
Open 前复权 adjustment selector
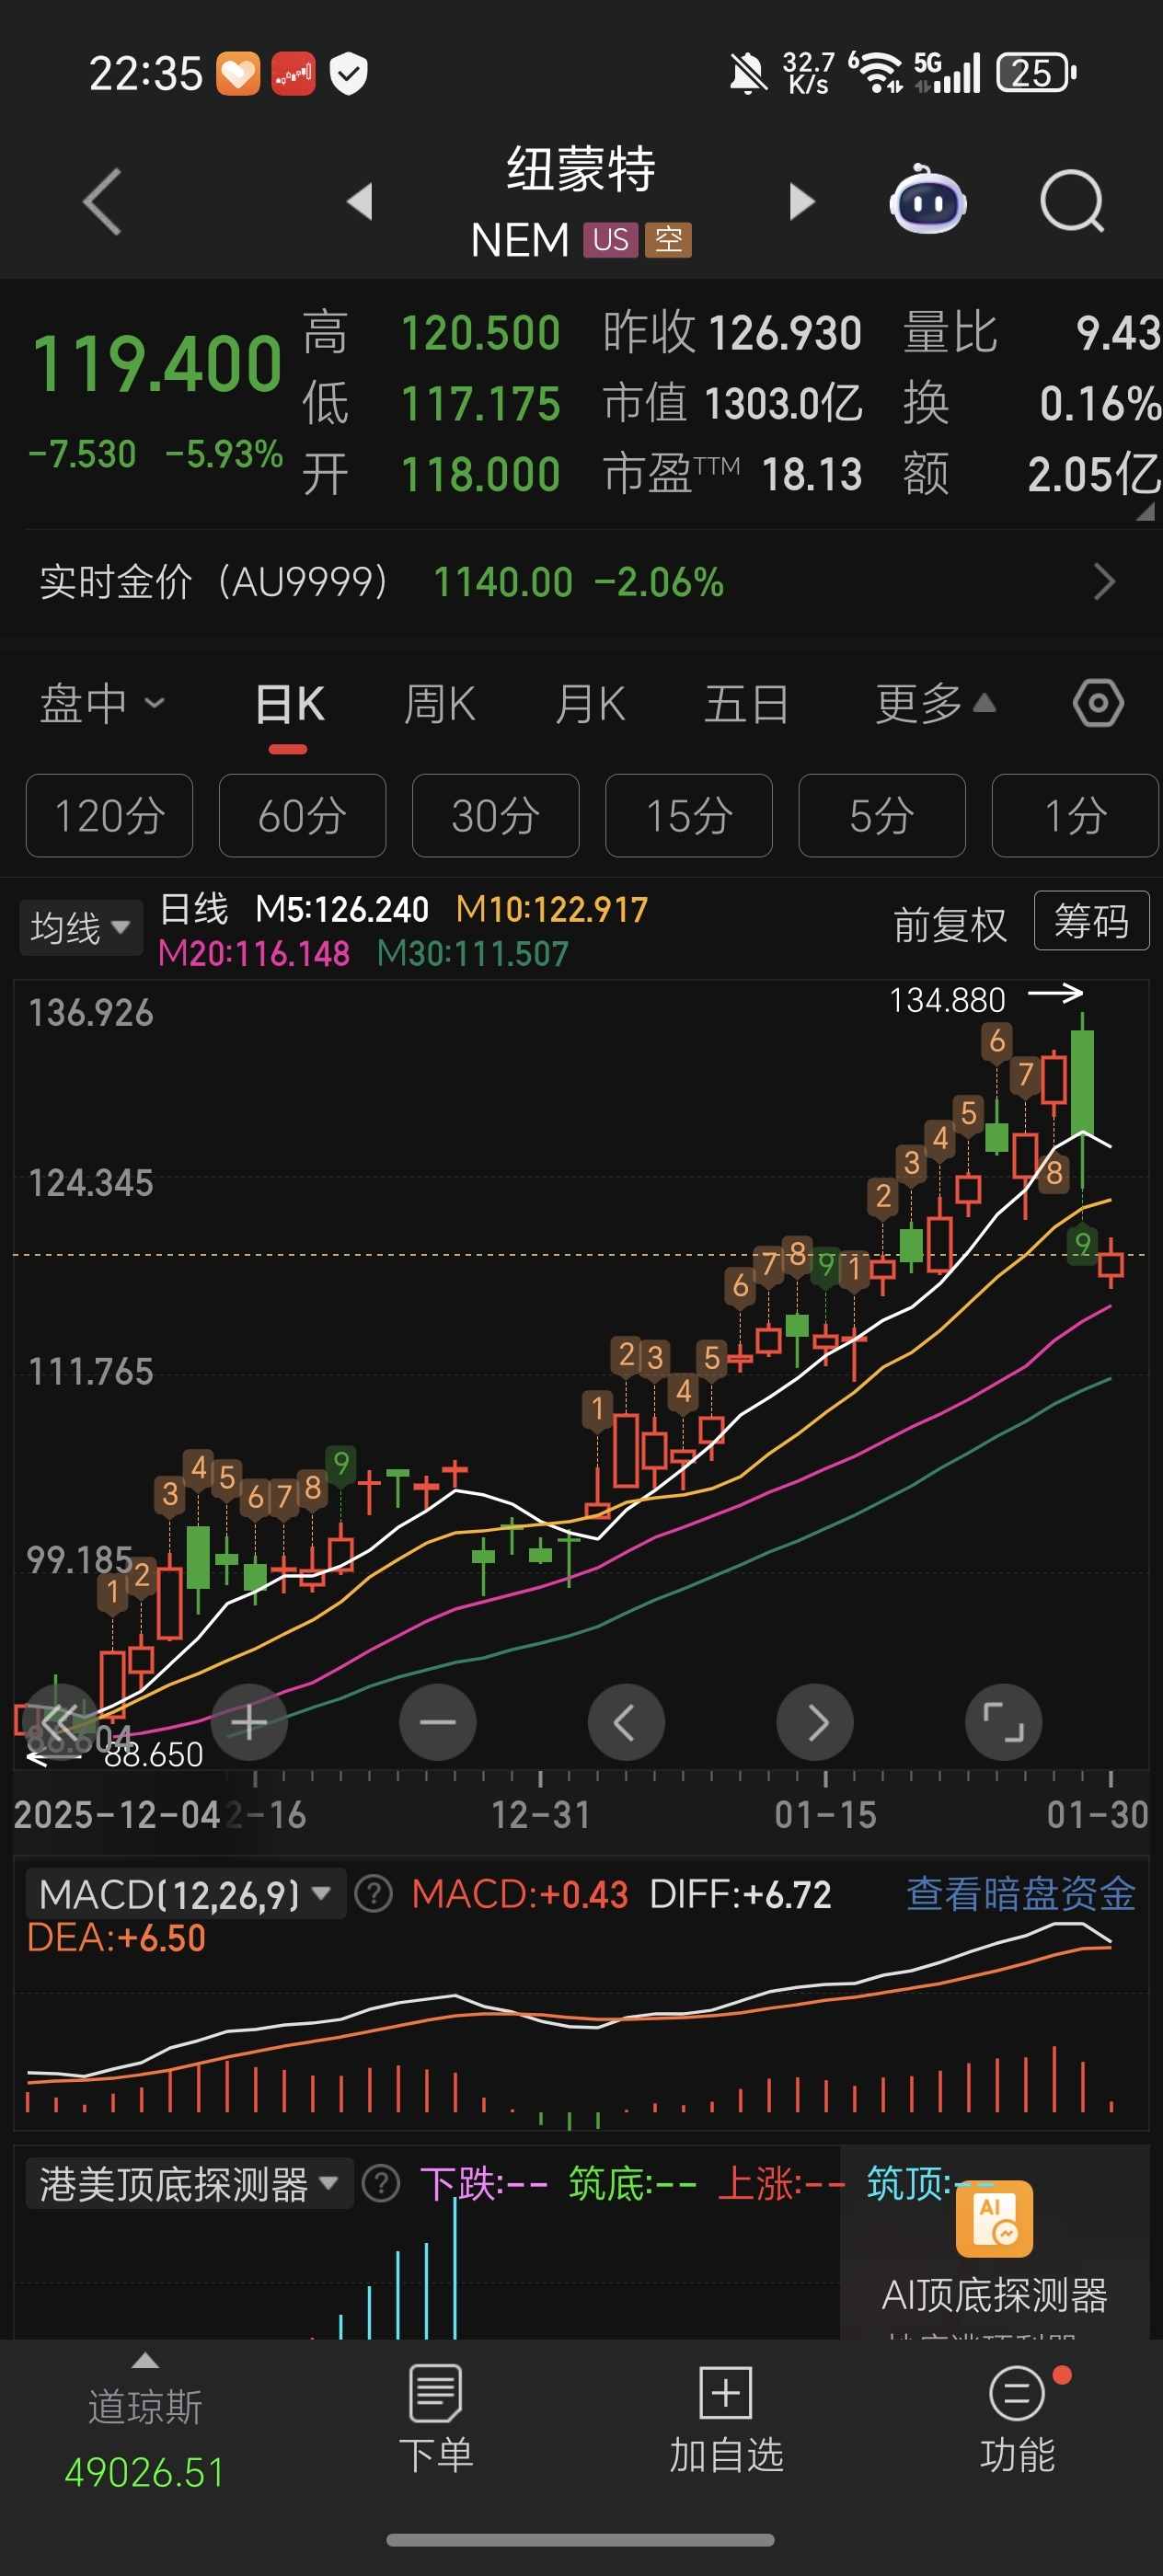coord(949,924)
